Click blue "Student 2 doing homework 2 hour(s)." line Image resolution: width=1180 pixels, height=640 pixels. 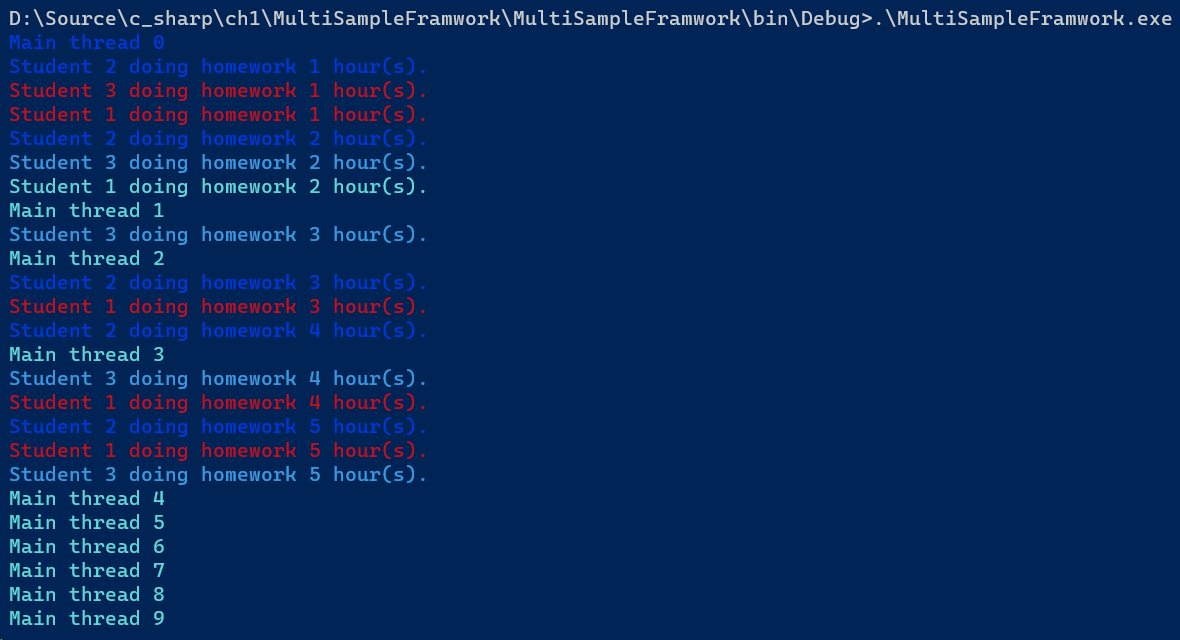218,139
